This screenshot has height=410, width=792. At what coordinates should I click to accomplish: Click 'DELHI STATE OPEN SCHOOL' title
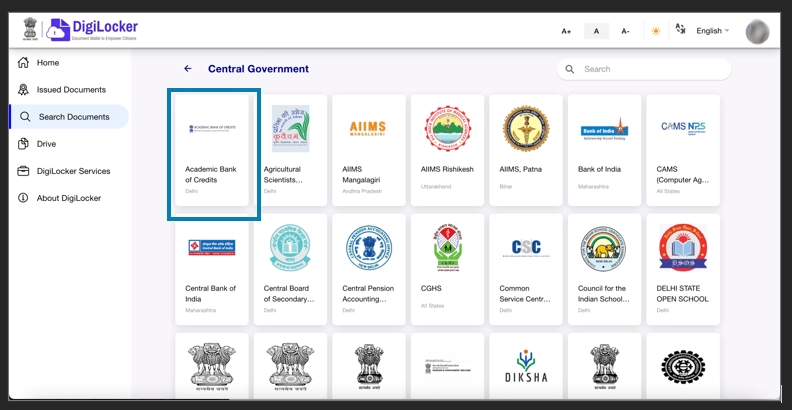click(x=682, y=294)
